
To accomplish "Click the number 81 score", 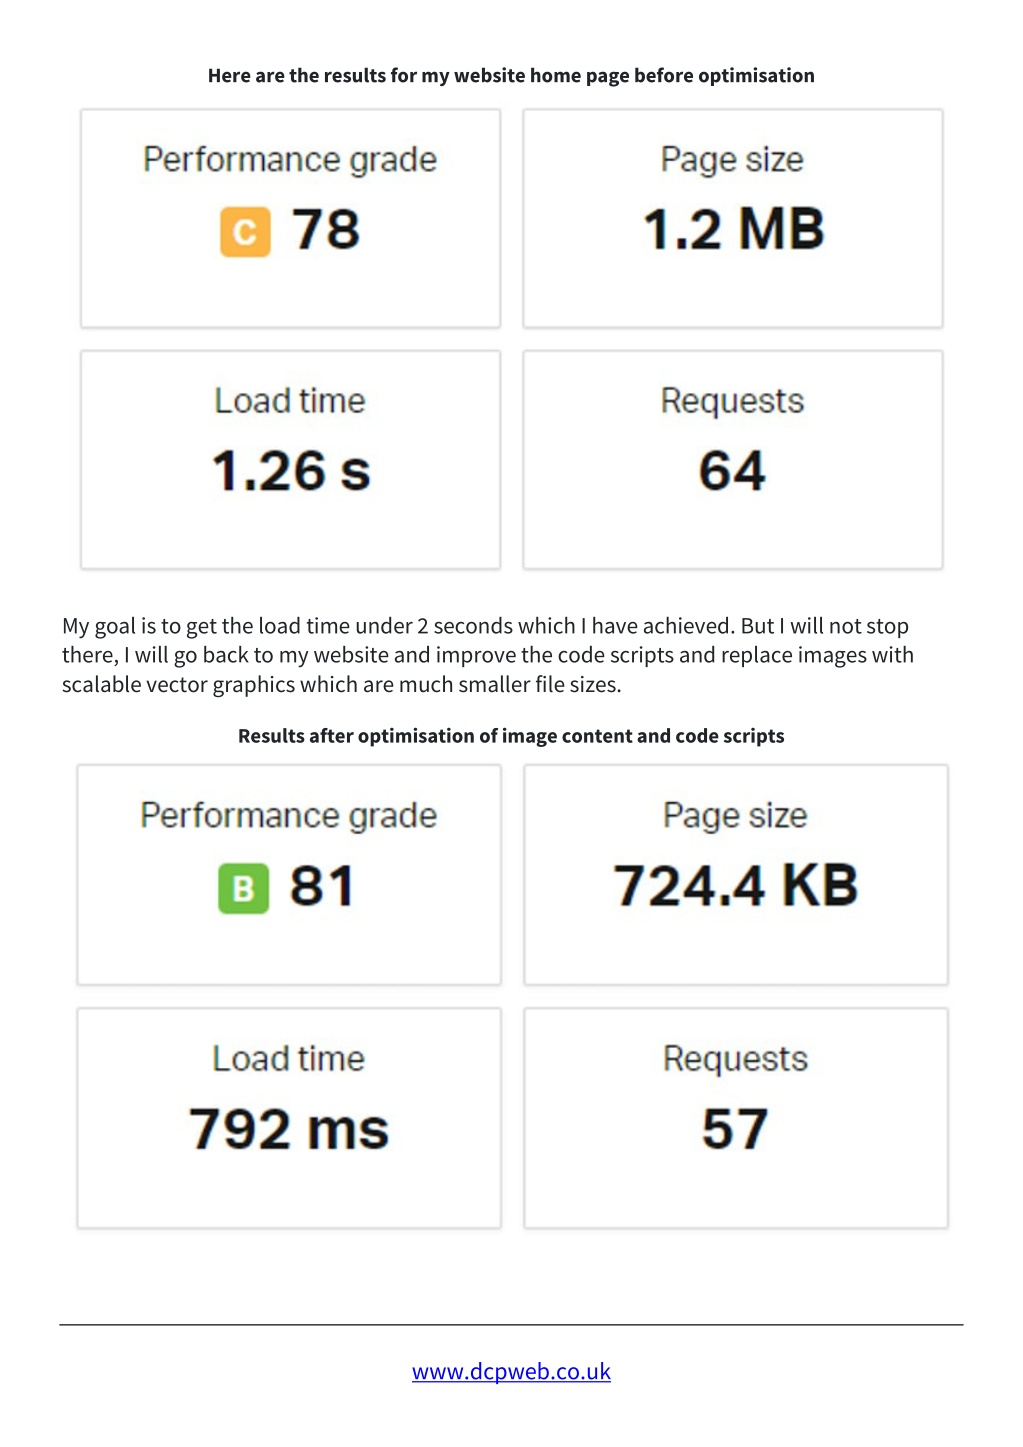I will pyautogui.click(x=322, y=886).
